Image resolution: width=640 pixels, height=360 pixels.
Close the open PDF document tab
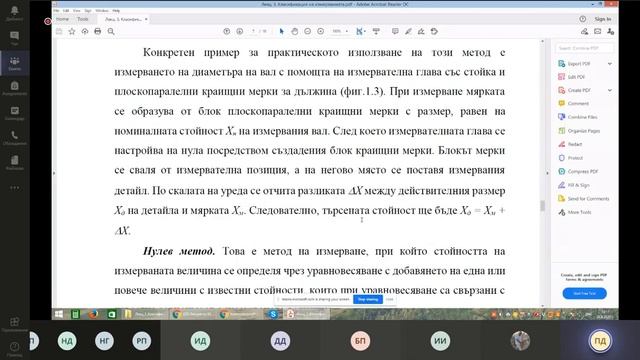coord(146,19)
